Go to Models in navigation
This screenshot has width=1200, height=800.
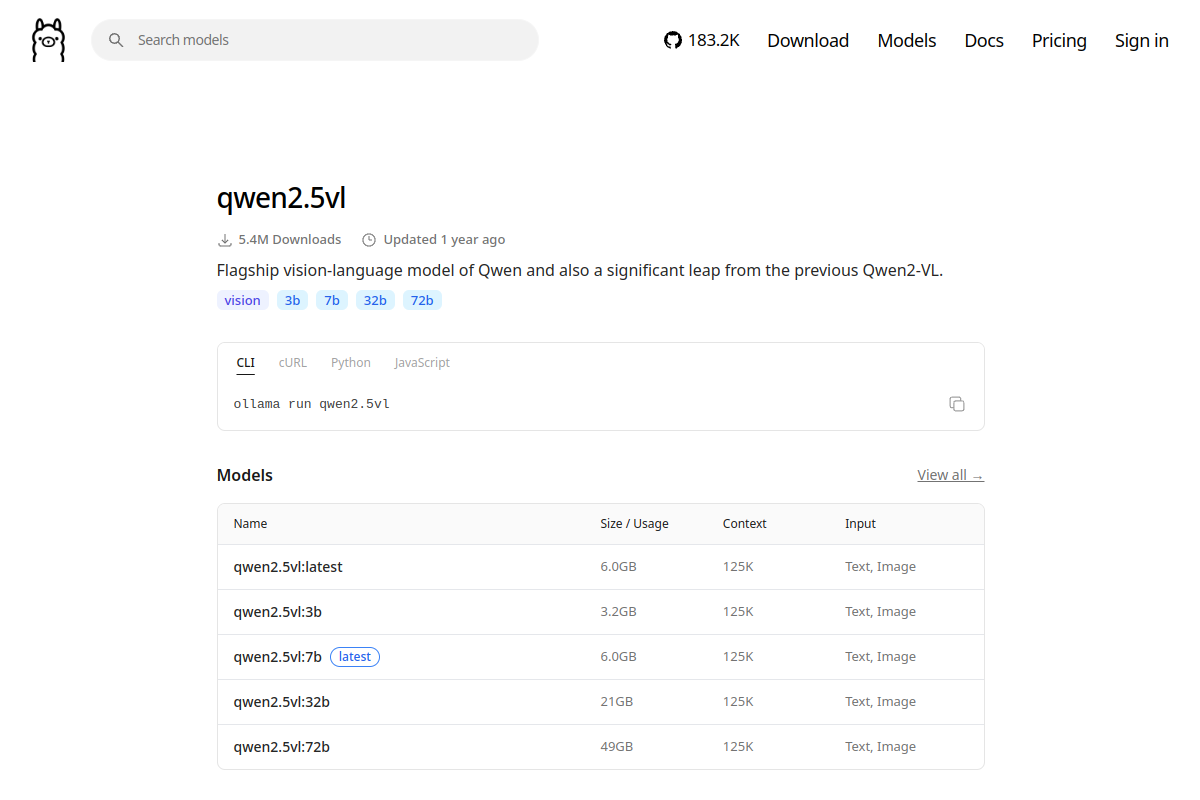click(907, 40)
